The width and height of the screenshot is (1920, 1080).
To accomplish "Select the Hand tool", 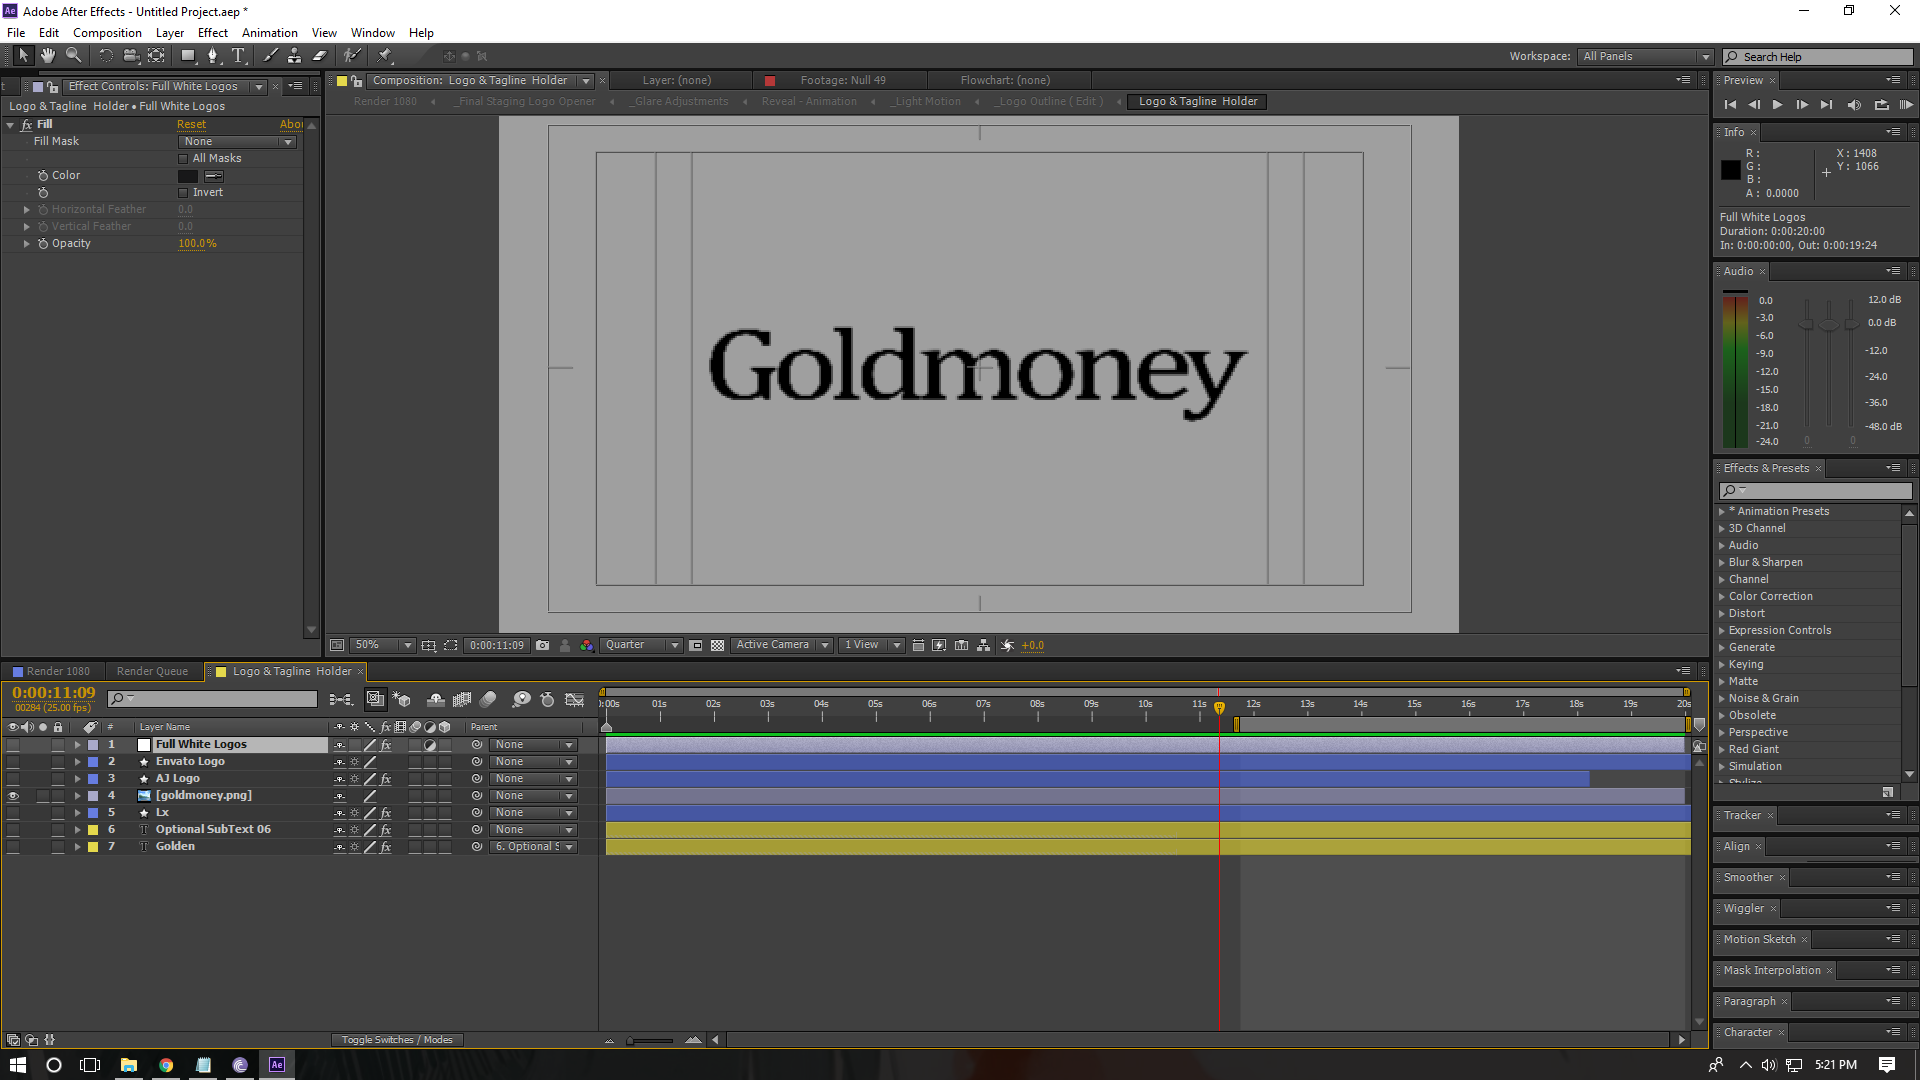I will [x=48, y=56].
